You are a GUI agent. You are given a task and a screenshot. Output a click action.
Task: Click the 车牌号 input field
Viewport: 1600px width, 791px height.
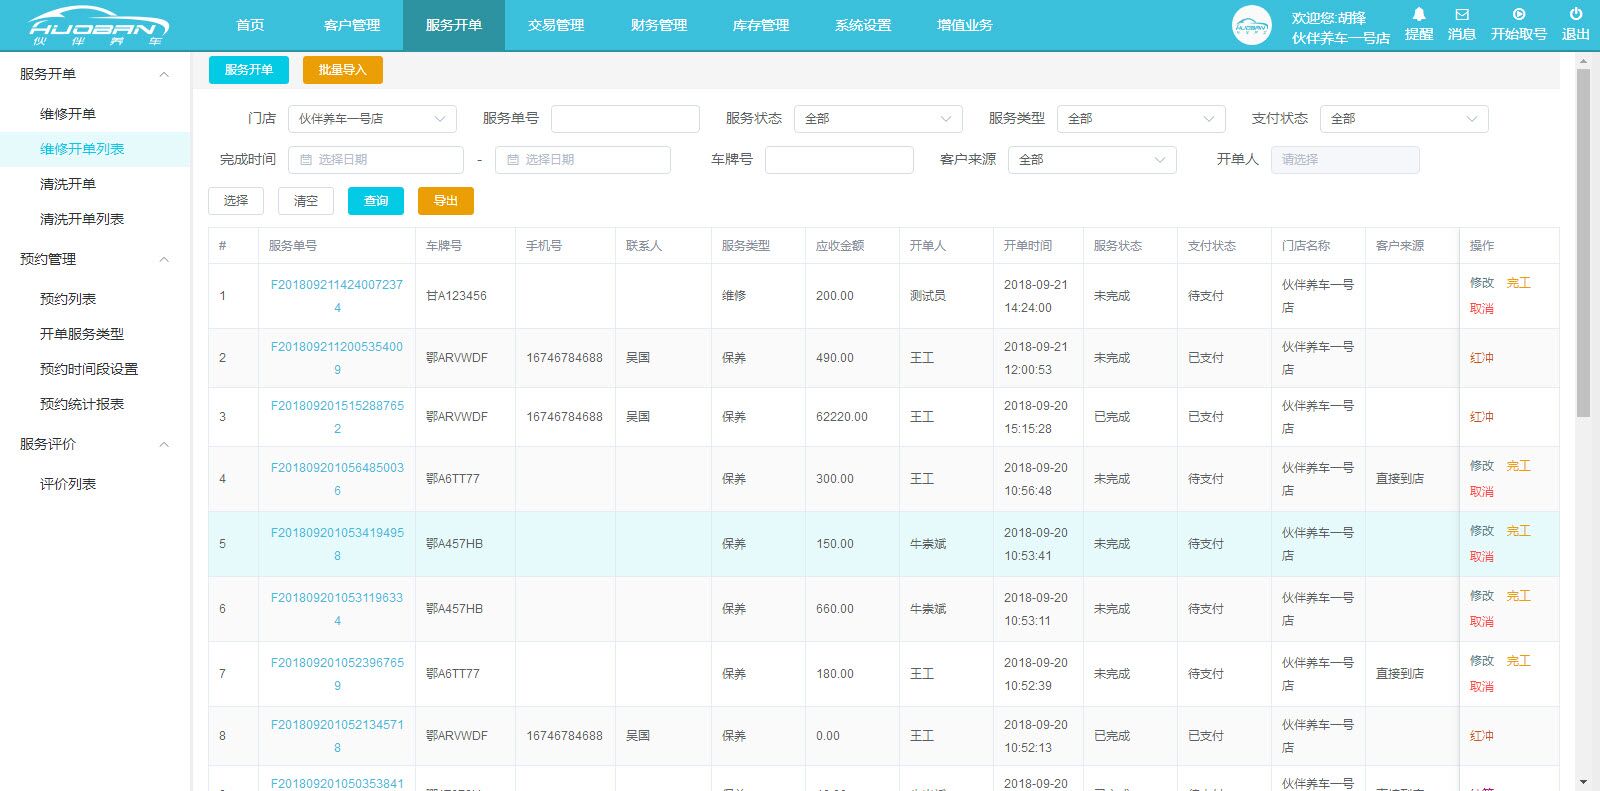(839, 160)
